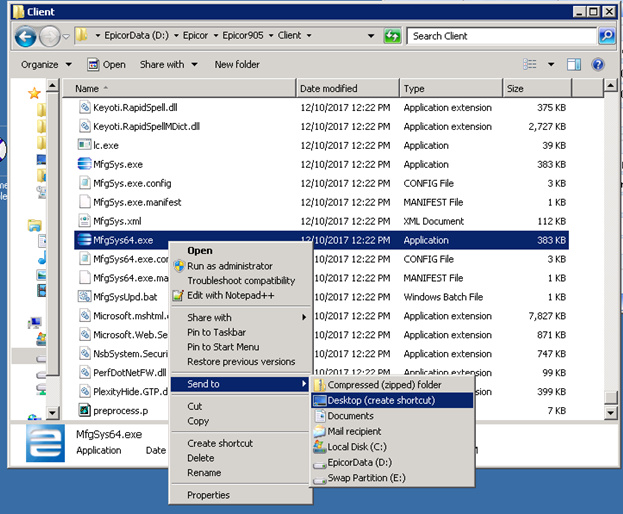Click the Search magnifier icon
623x514 pixels.
607,36
